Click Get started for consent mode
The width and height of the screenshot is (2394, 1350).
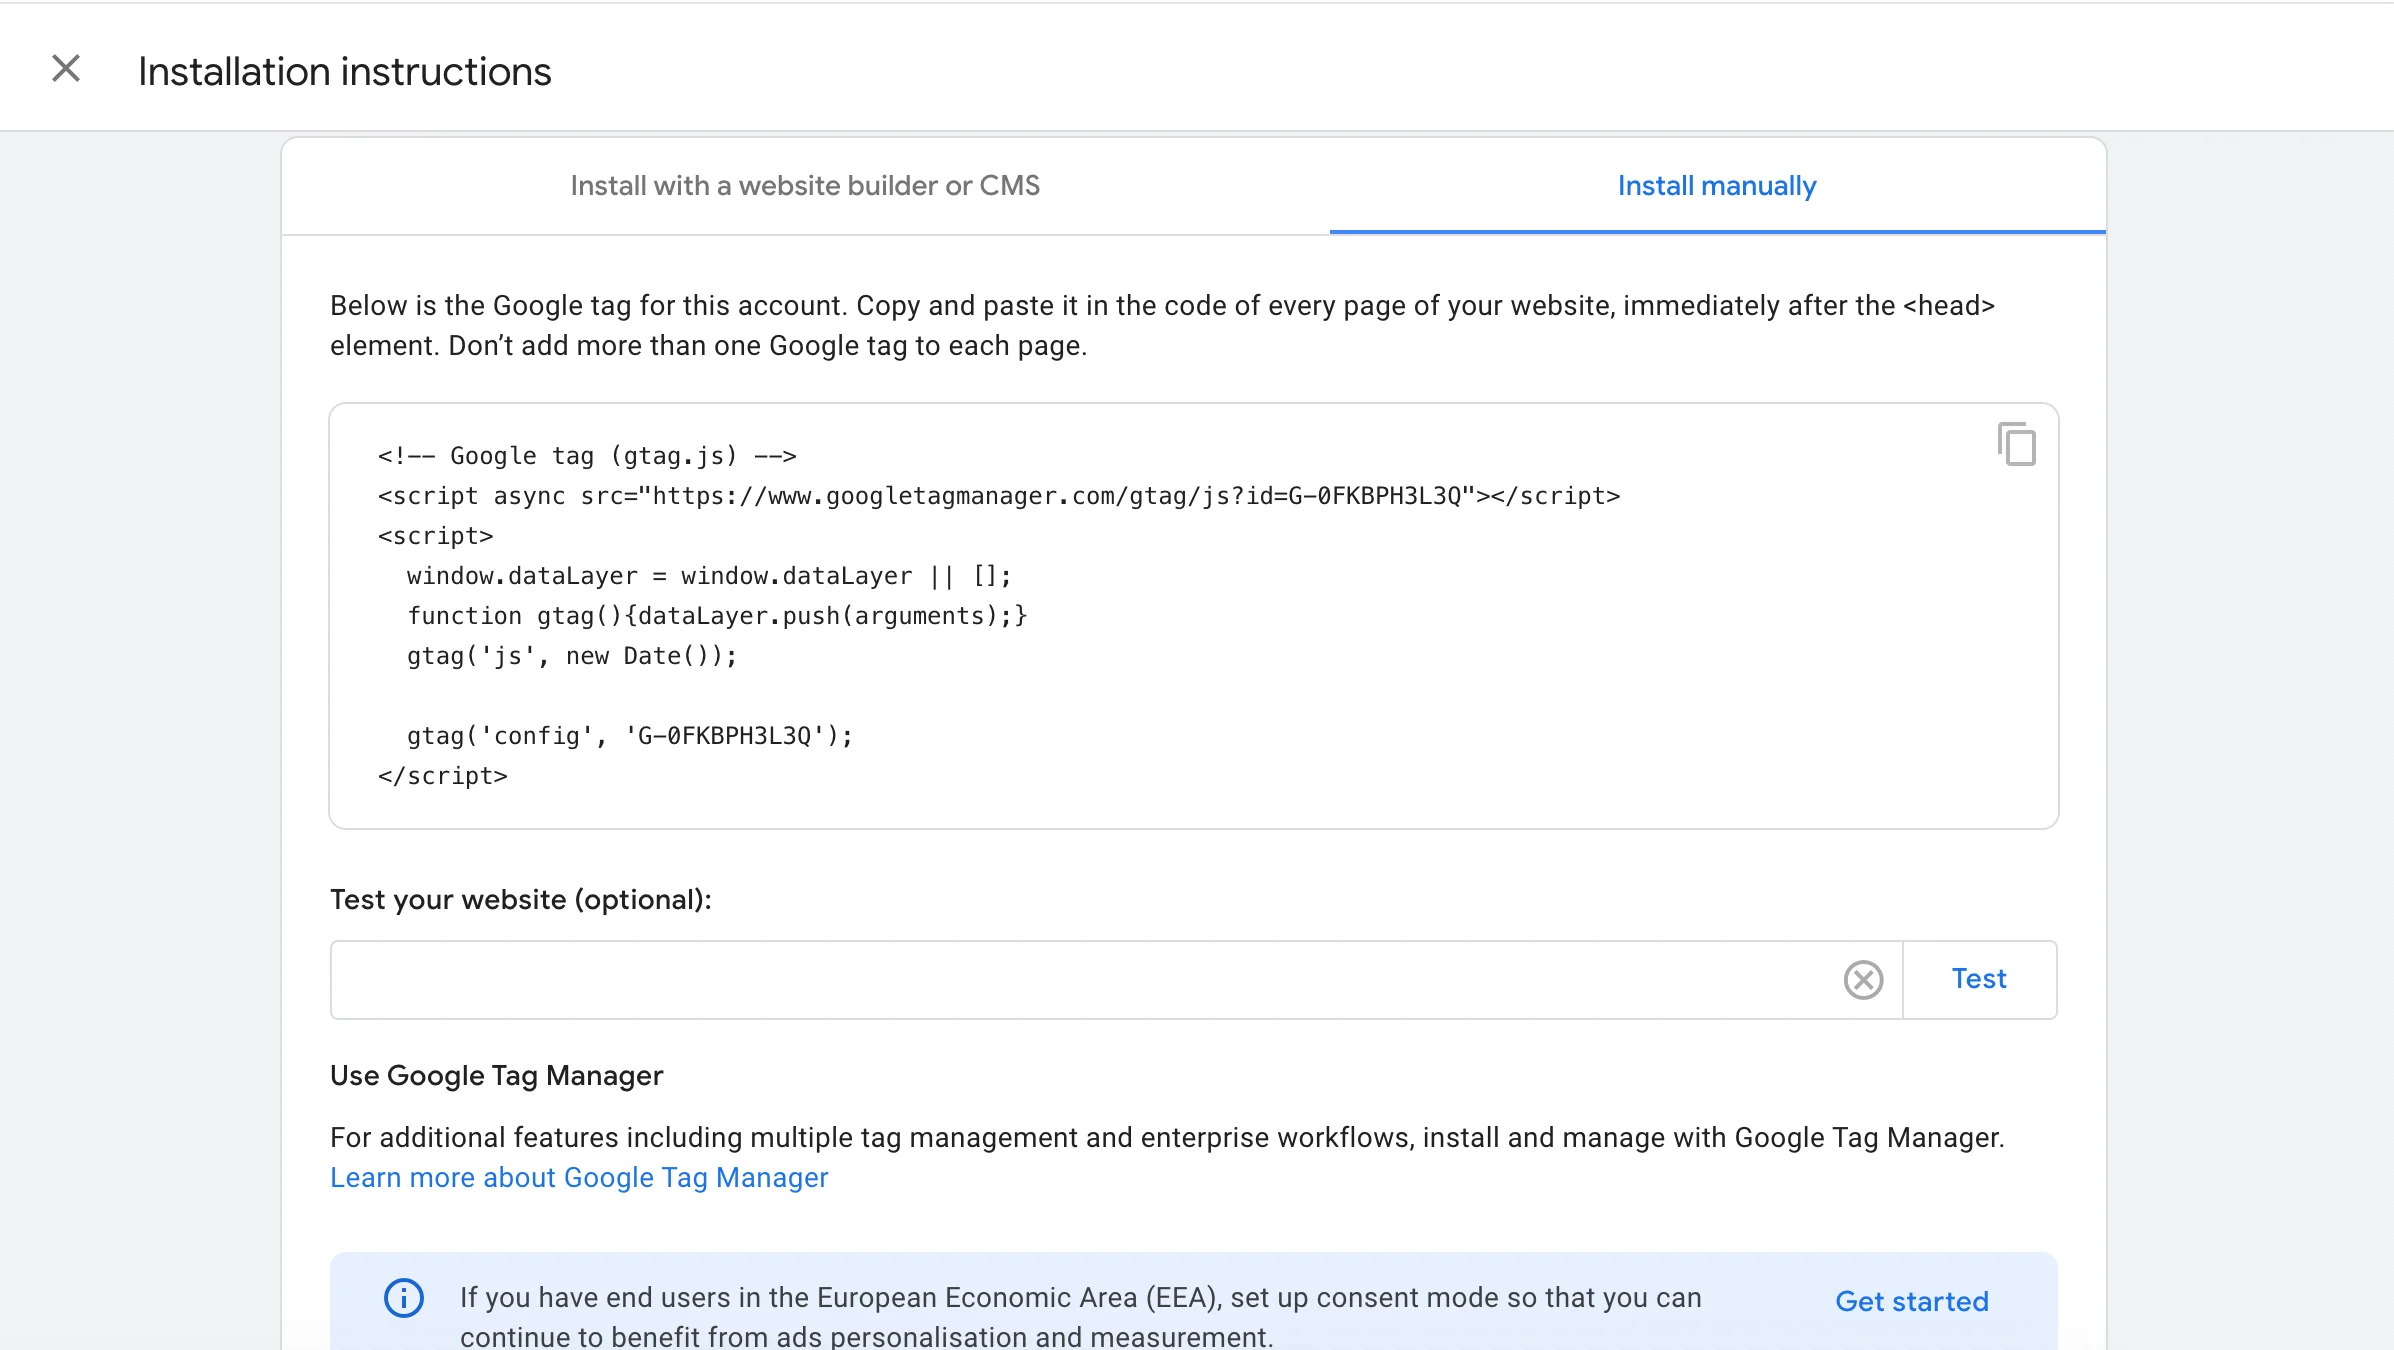1911,1301
